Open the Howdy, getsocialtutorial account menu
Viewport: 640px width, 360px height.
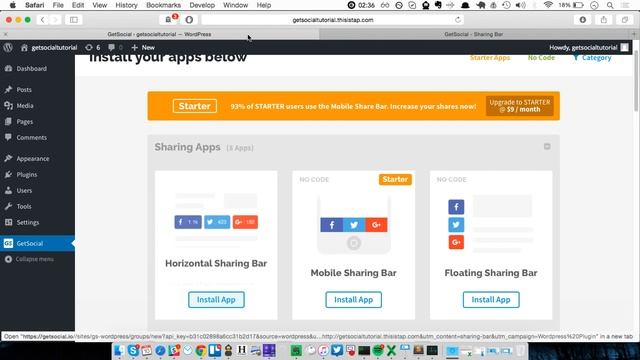click(x=588, y=47)
